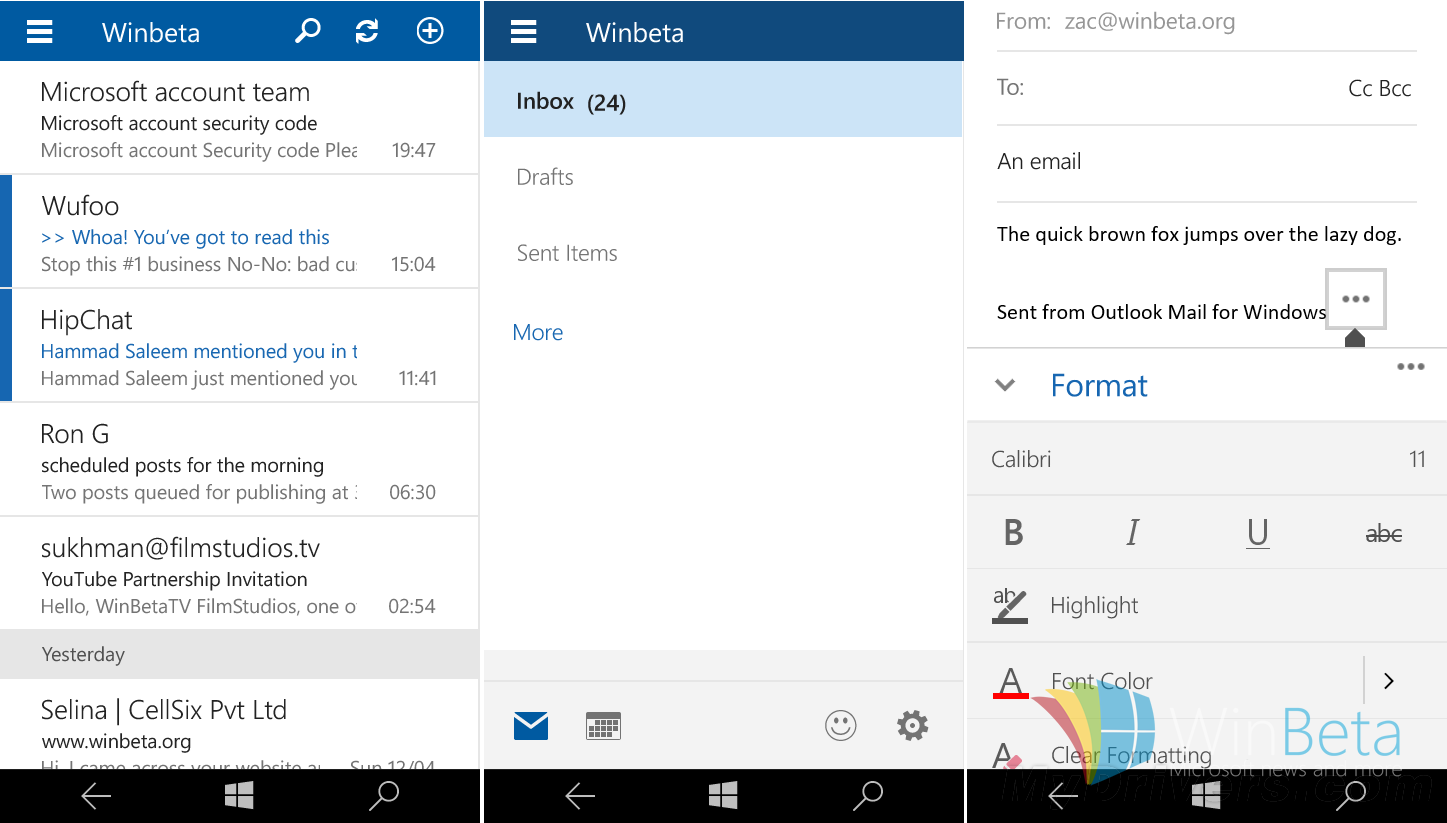Click Cc Bcc to add recipients
Viewport: 1447px width, 823px height.
click(x=1379, y=87)
